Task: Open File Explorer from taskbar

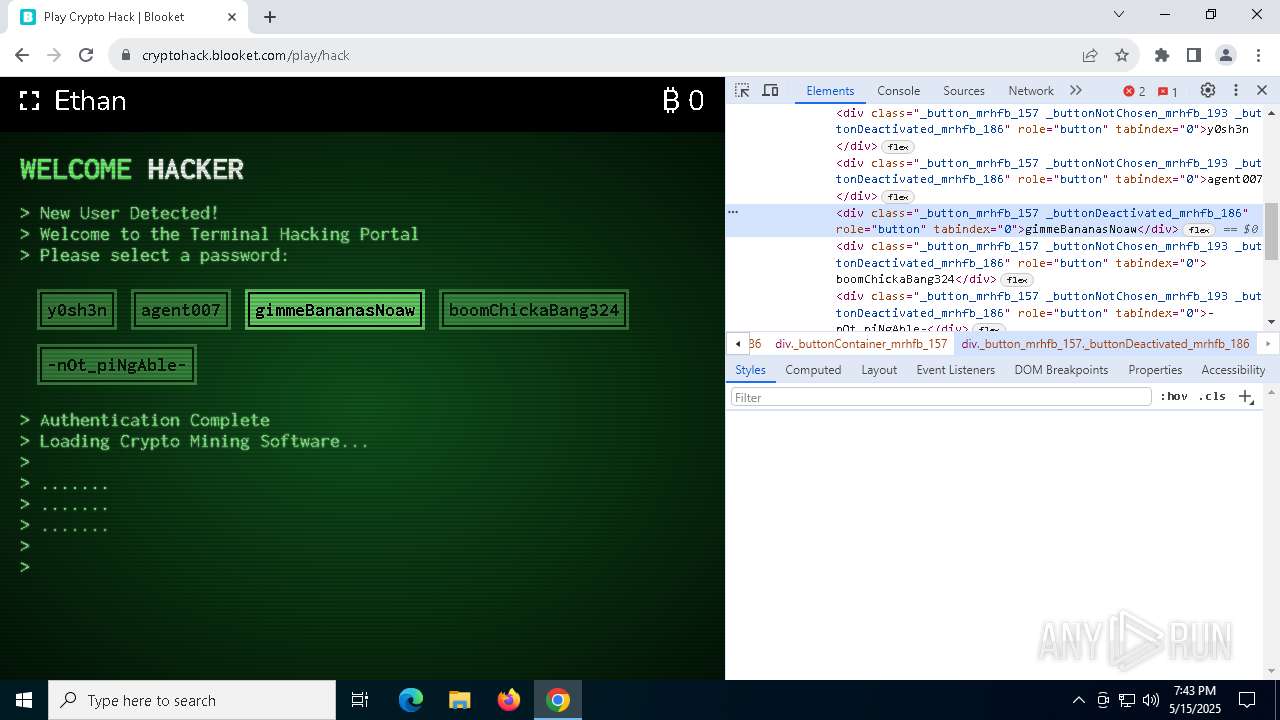Action: point(459,700)
